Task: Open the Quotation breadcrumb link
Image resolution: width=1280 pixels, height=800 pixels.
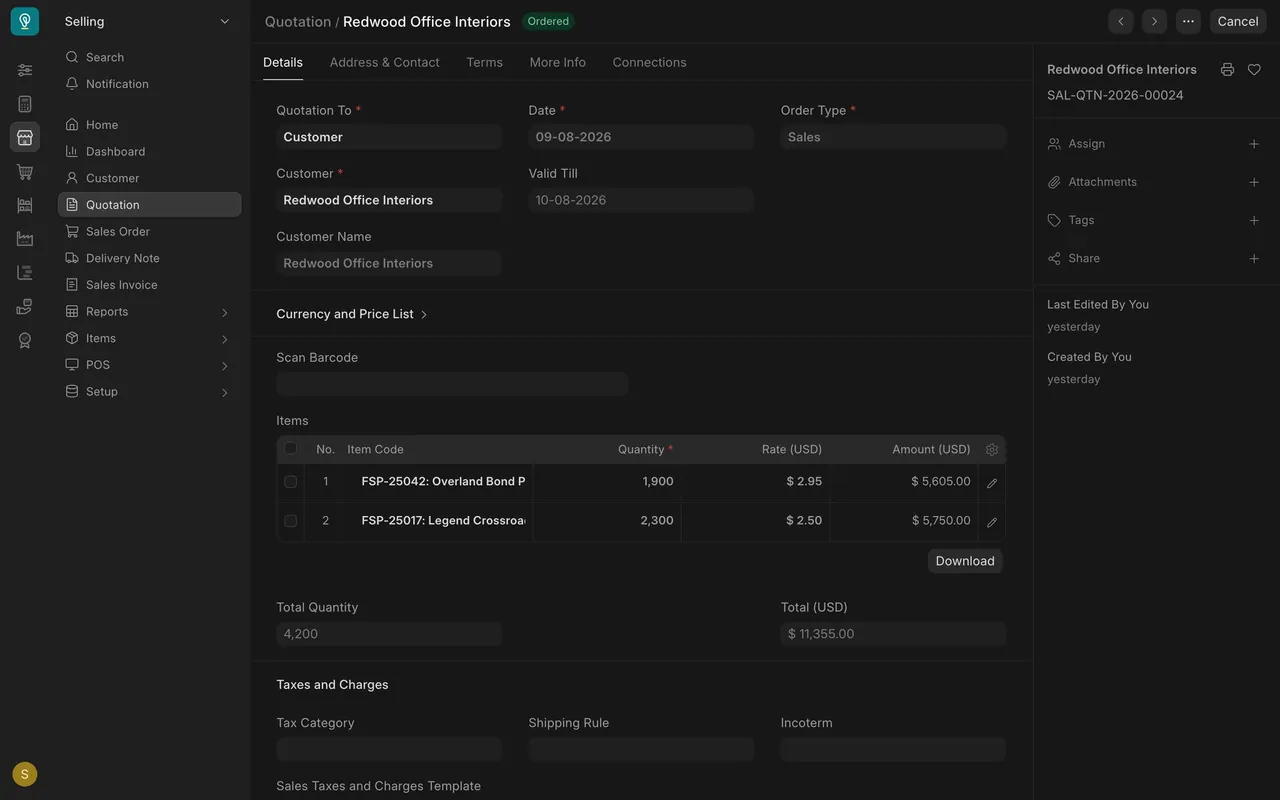Action: click(298, 21)
